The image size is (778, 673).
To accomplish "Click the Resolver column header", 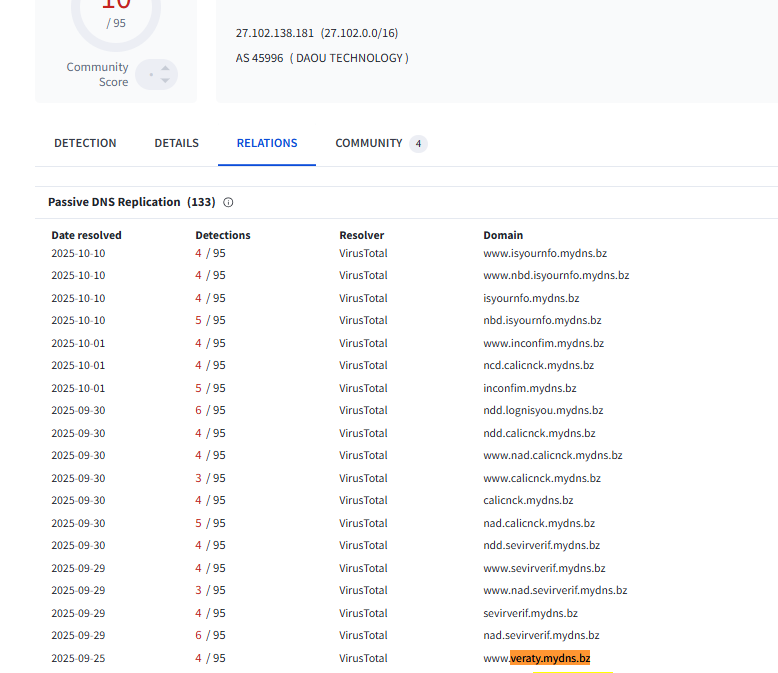I will click(362, 235).
